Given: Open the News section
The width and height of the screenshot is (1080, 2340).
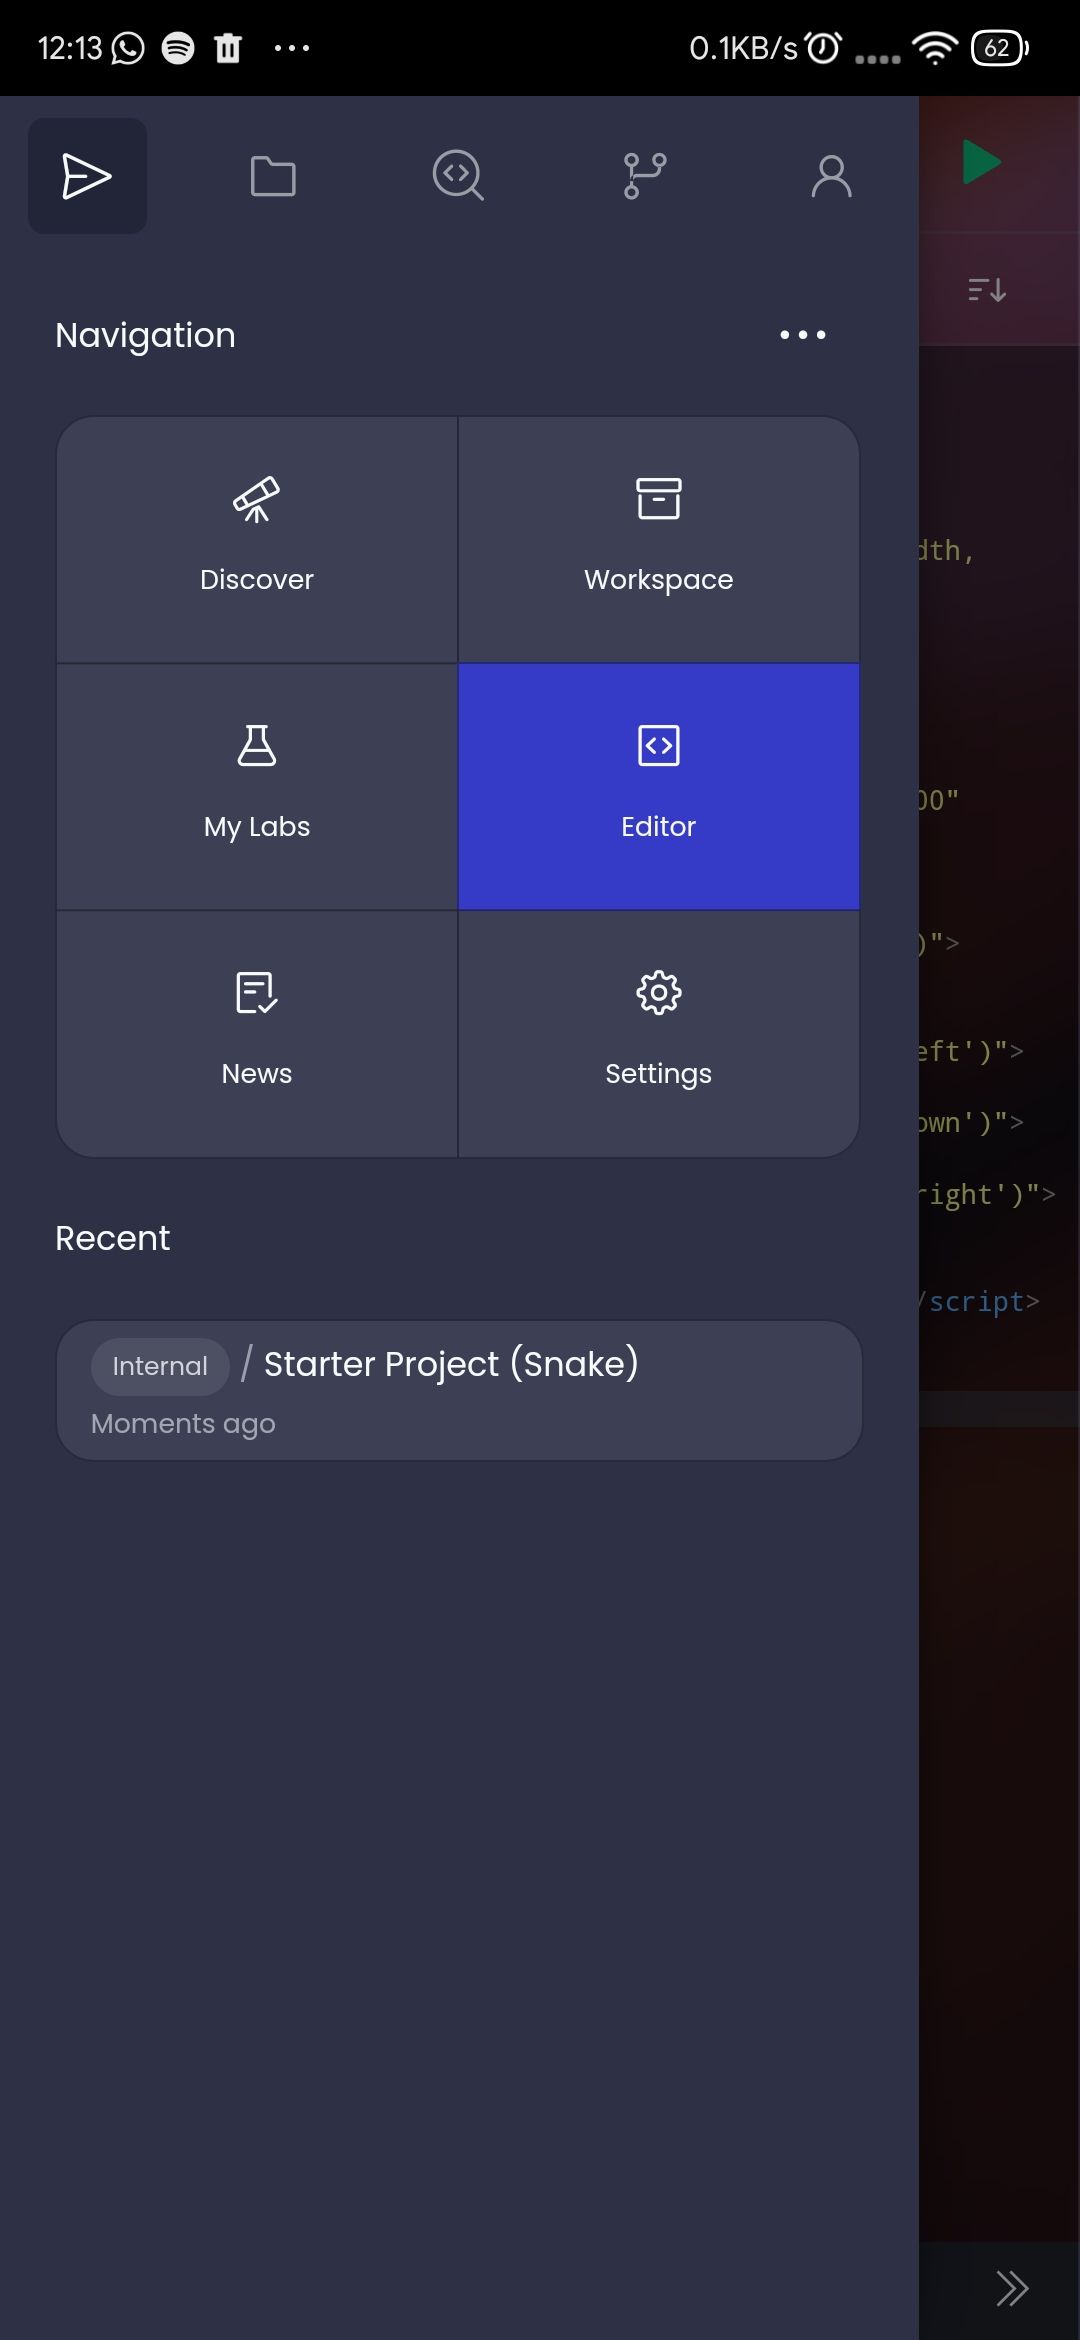Looking at the screenshot, I should tap(256, 1030).
